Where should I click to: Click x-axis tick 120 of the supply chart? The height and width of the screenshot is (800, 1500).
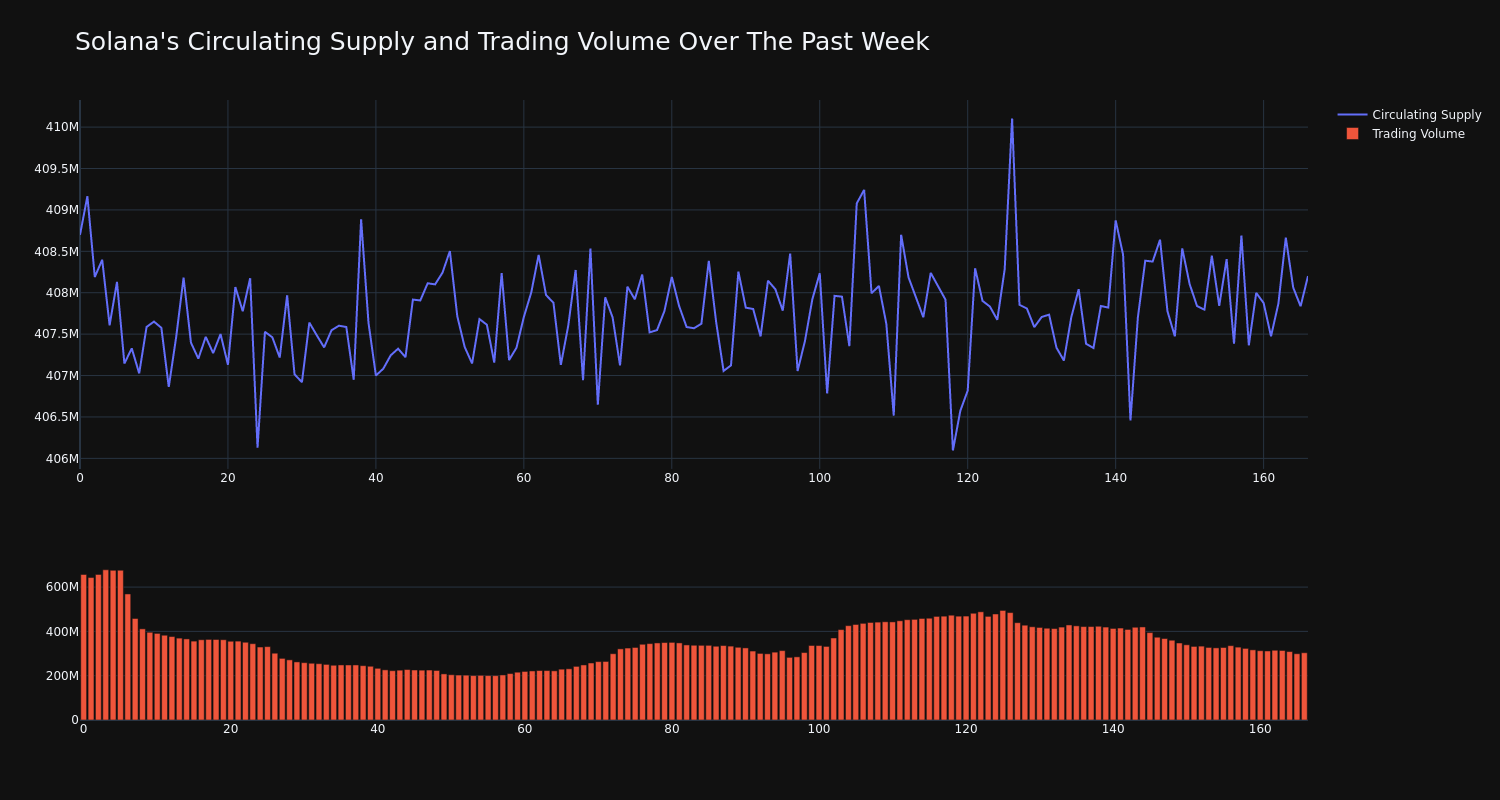[968, 478]
